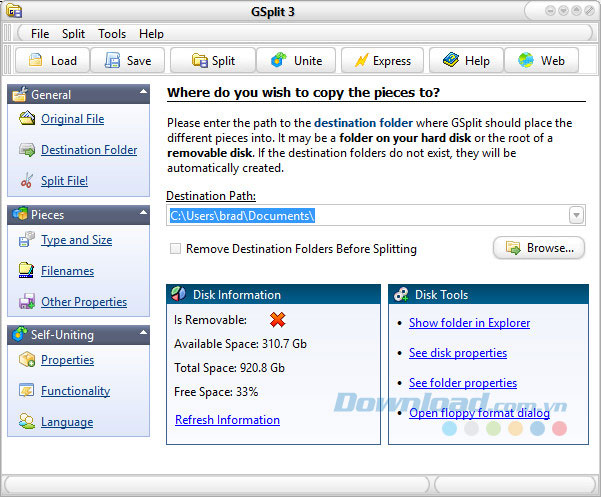This screenshot has width=601, height=497.
Task: Collapse the Pieces panel
Action: point(143,212)
